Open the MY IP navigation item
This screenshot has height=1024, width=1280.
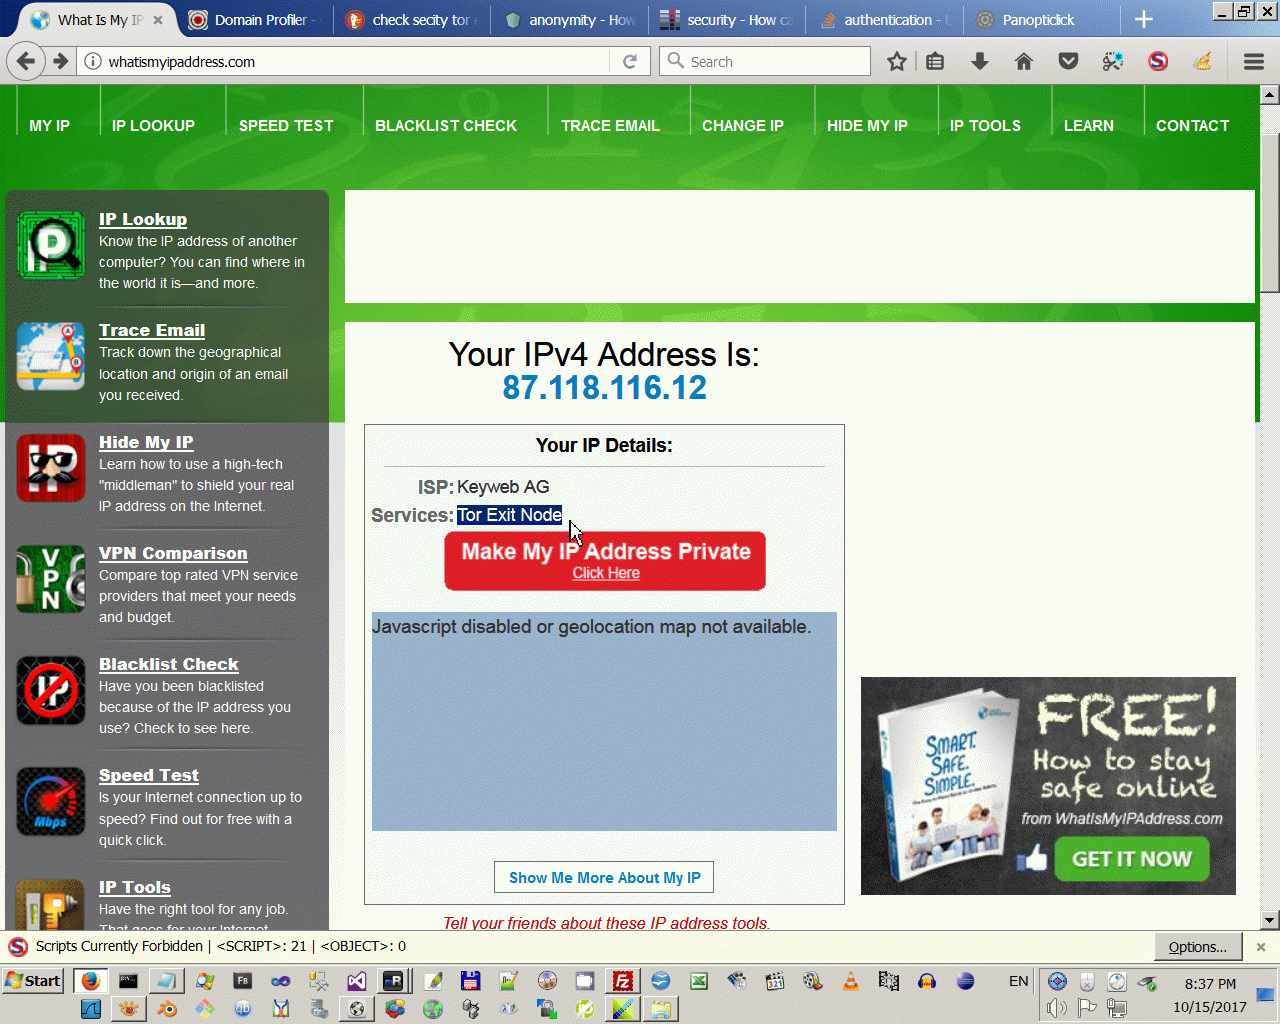pos(50,126)
